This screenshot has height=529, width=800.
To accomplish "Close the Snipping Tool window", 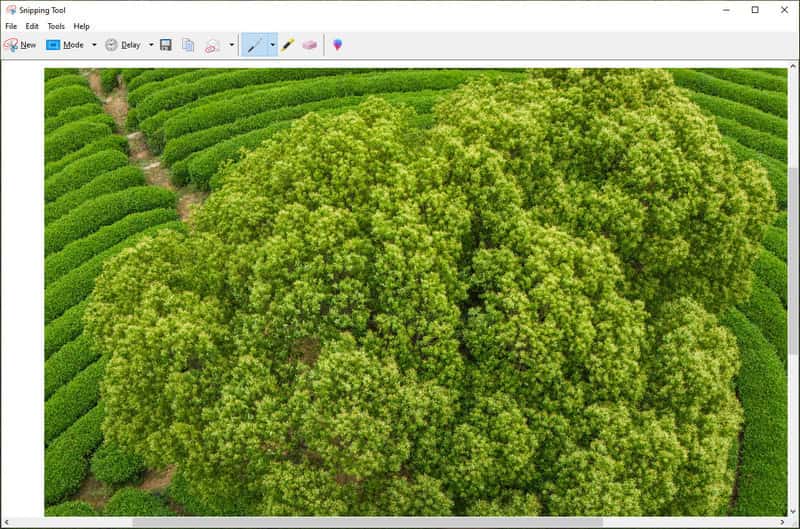I will pyautogui.click(x=784, y=10).
